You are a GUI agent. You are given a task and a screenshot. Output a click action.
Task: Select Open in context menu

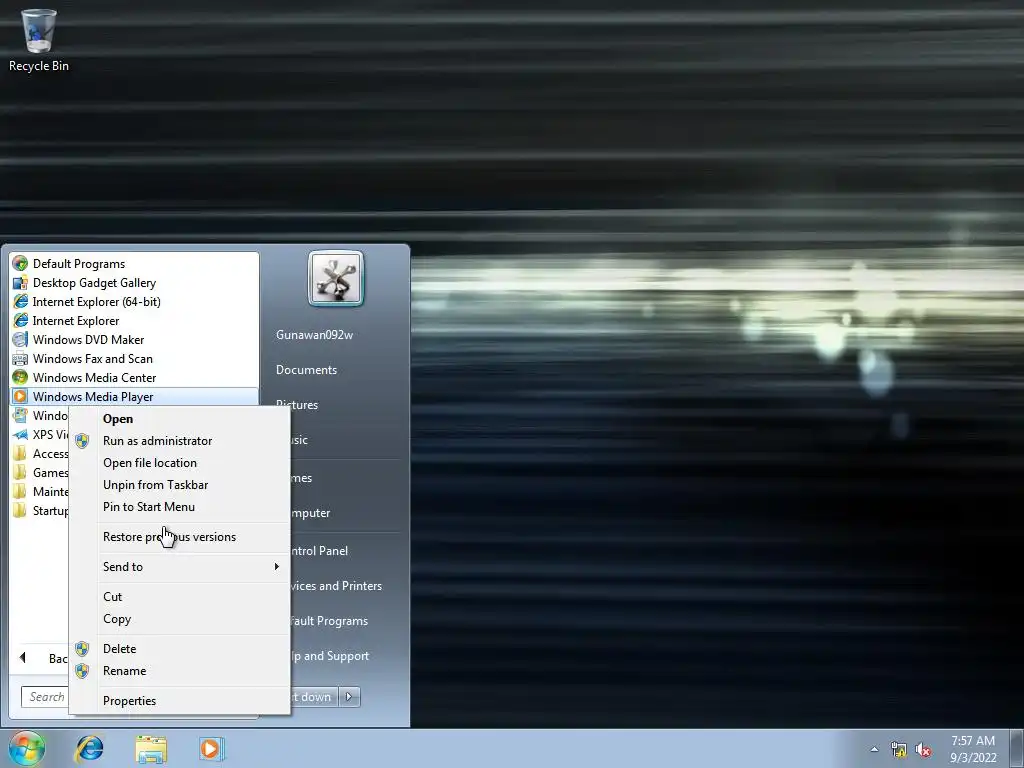[180, 419]
